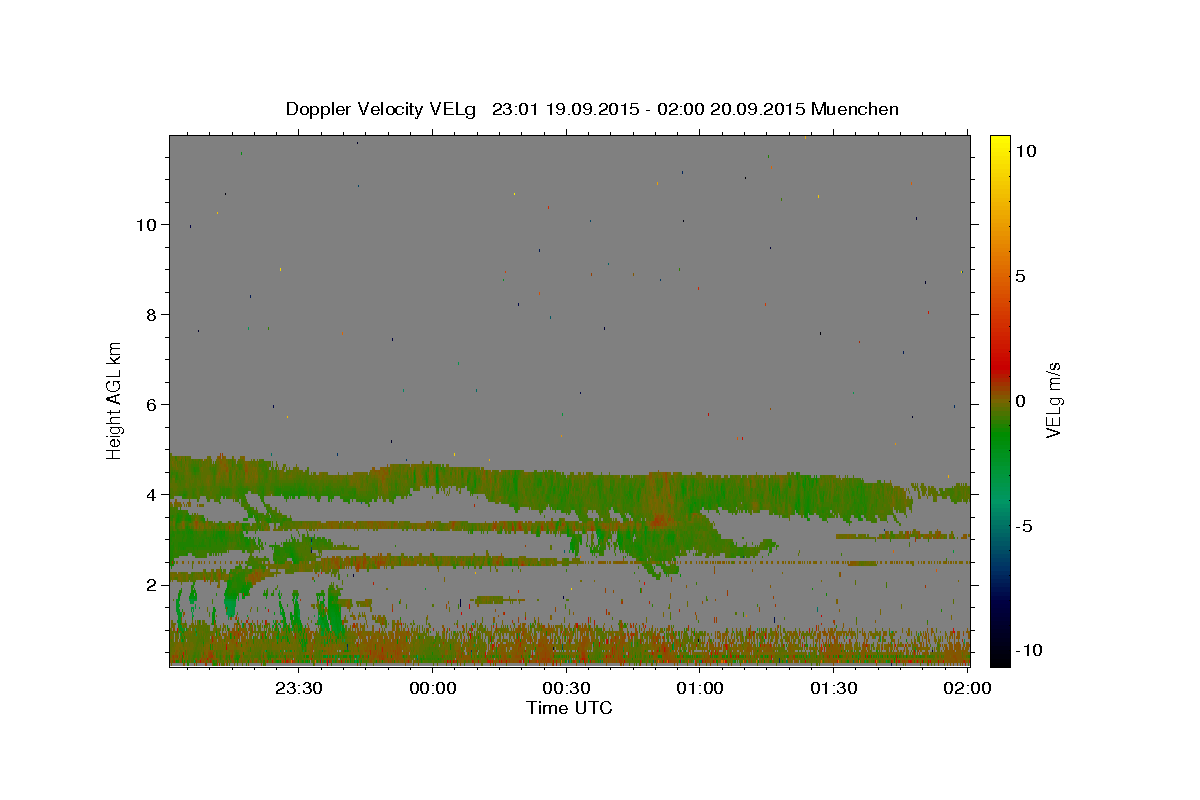Click the '01:00' time tick label
This screenshot has height=800, width=1200.
pyautogui.click(x=700, y=688)
